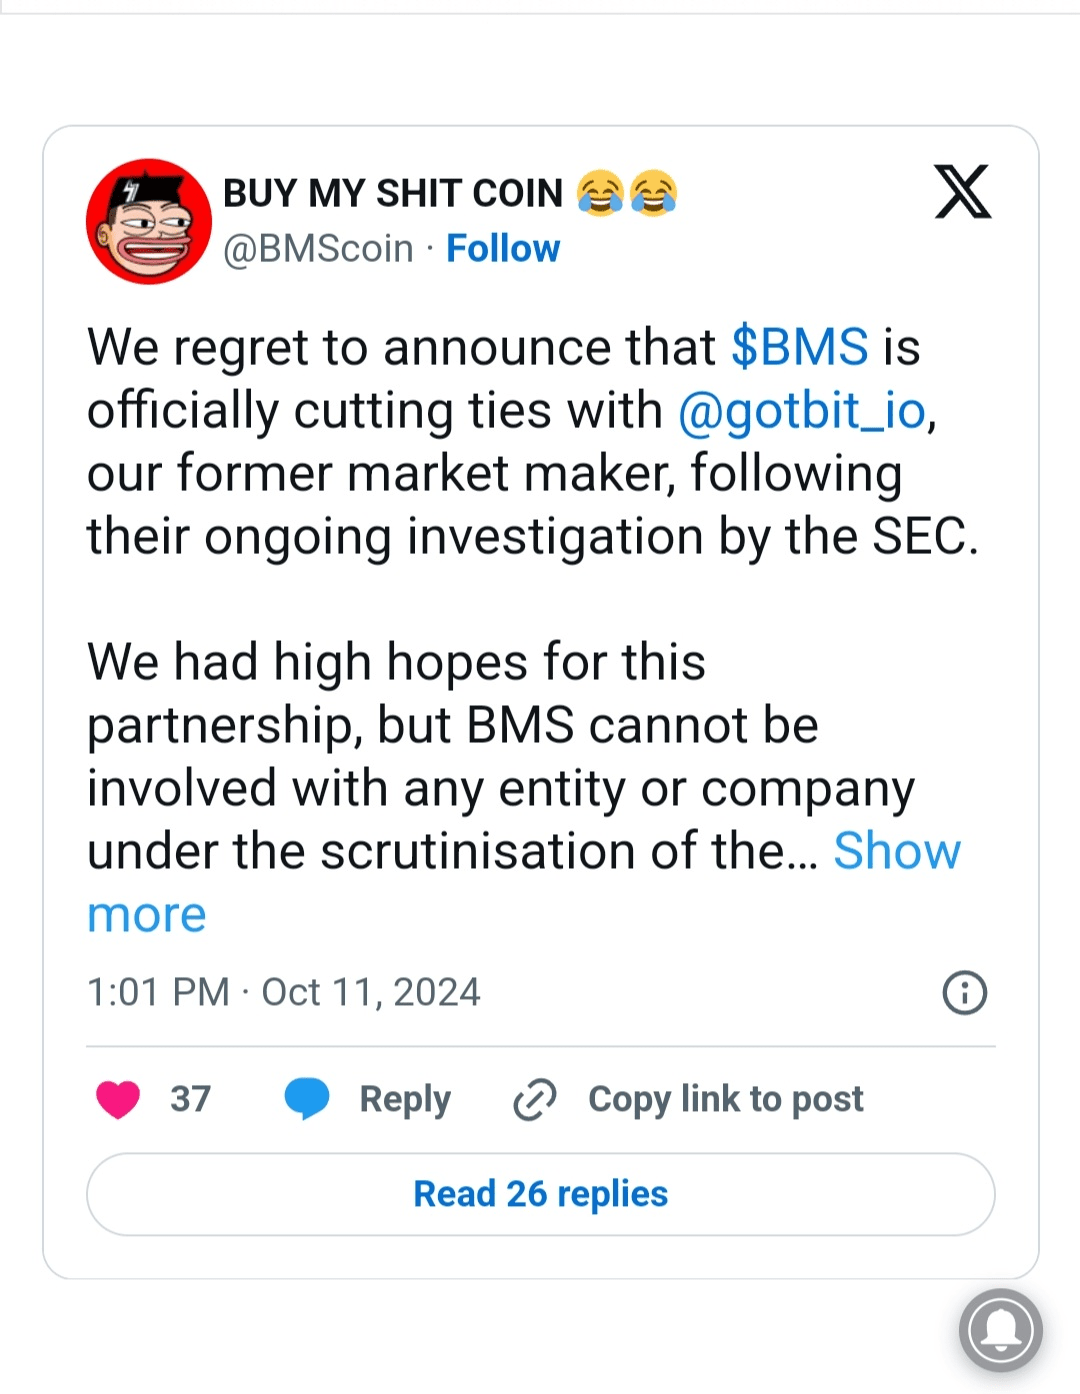
Task: Like the post with the heart icon
Action: coord(118,1099)
